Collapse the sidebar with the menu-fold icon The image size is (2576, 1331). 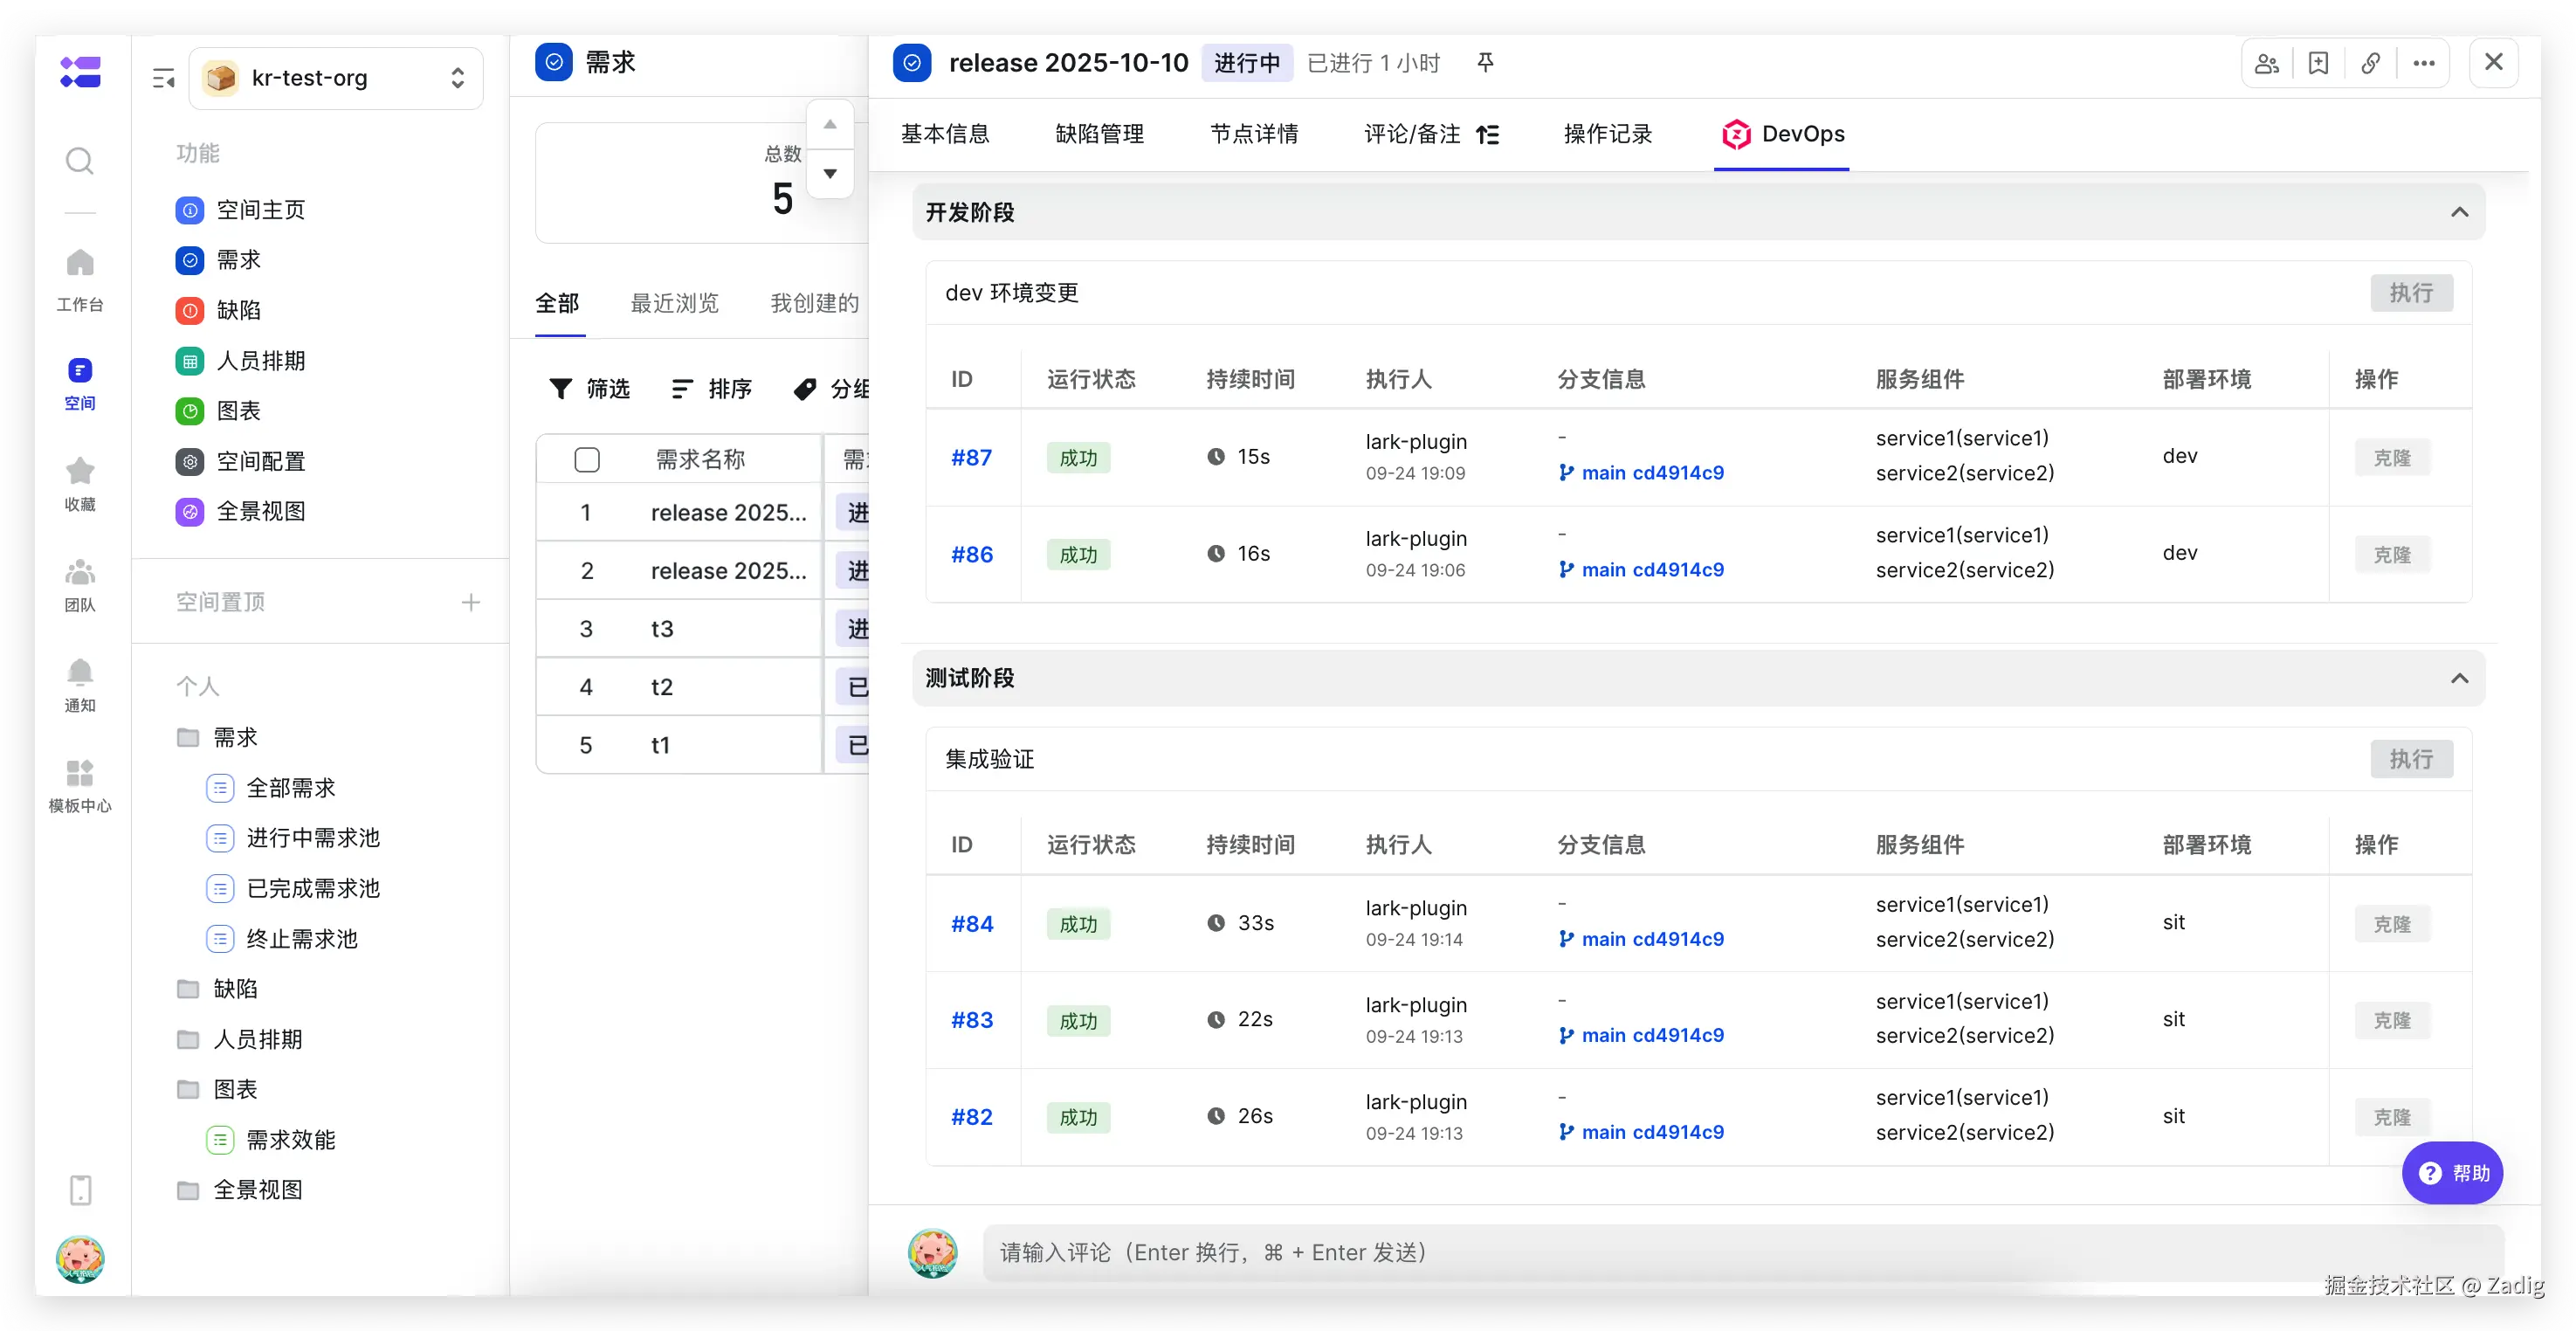(163, 78)
